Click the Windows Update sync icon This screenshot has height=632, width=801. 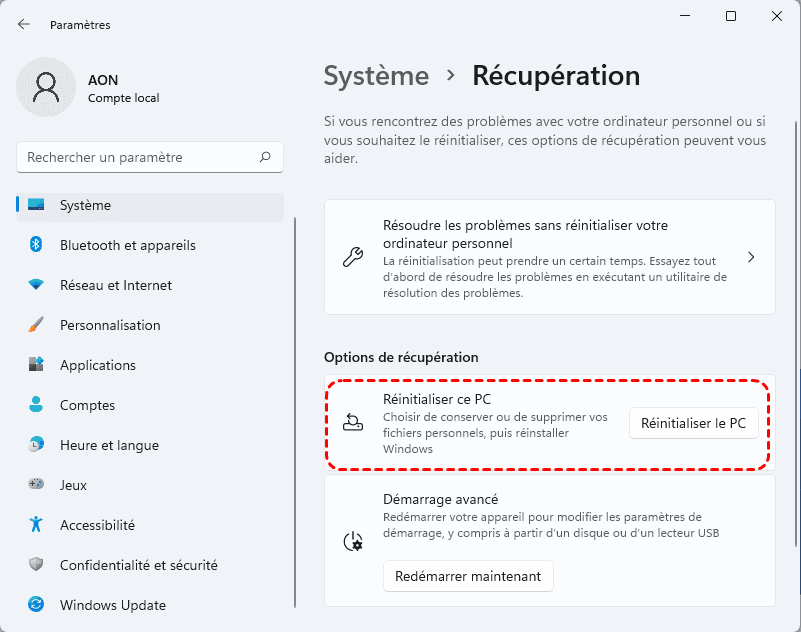coord(36,605)
